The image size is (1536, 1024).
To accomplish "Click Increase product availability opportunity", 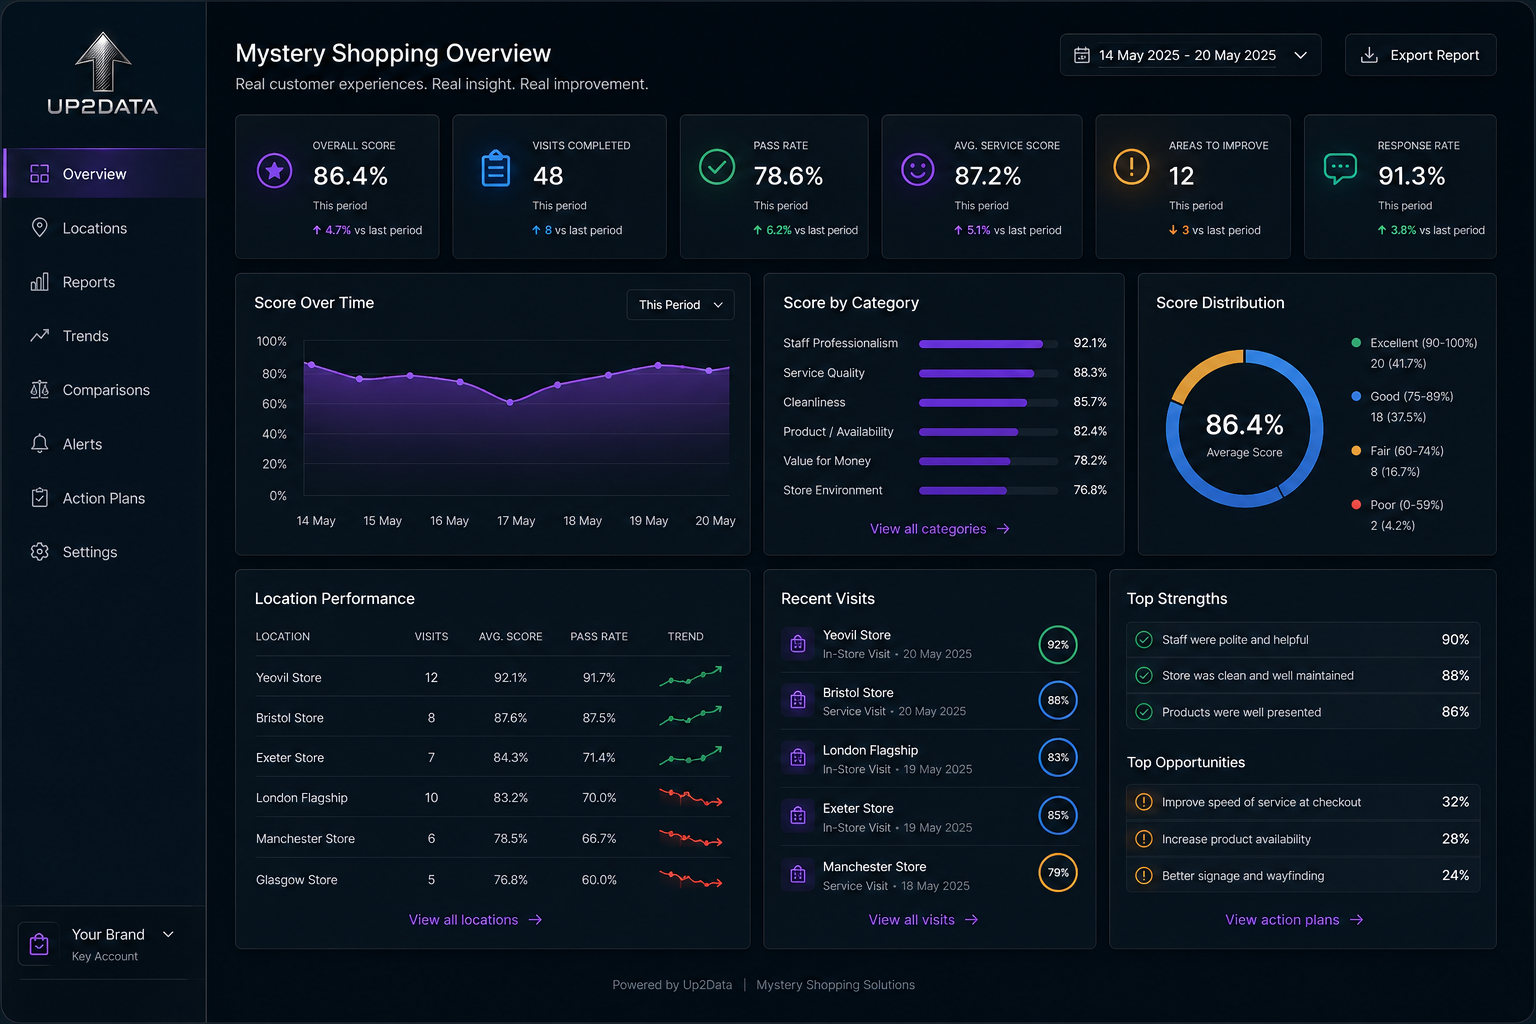I will 1303,839.
